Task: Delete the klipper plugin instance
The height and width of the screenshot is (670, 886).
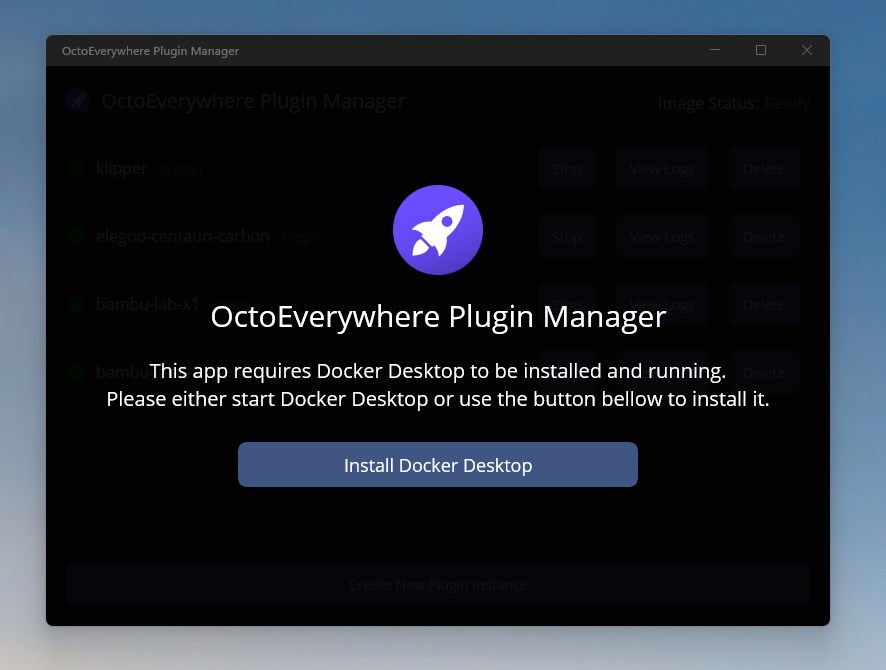Action: pyautogui.click(x=763, y=169)
